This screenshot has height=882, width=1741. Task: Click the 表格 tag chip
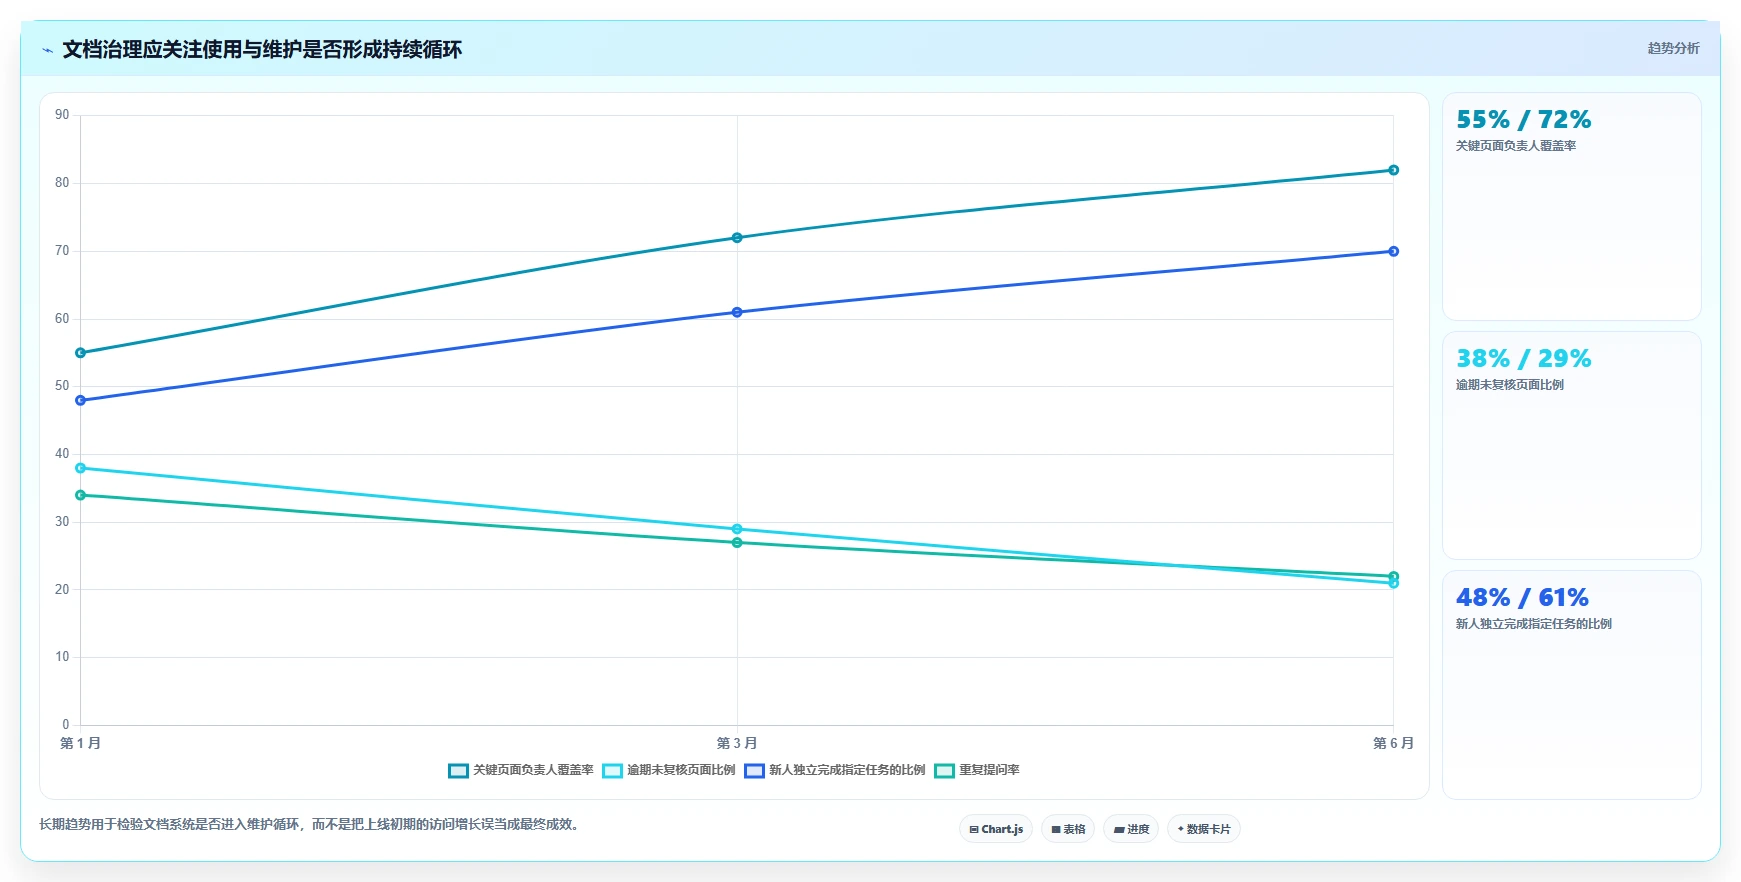1068,829
